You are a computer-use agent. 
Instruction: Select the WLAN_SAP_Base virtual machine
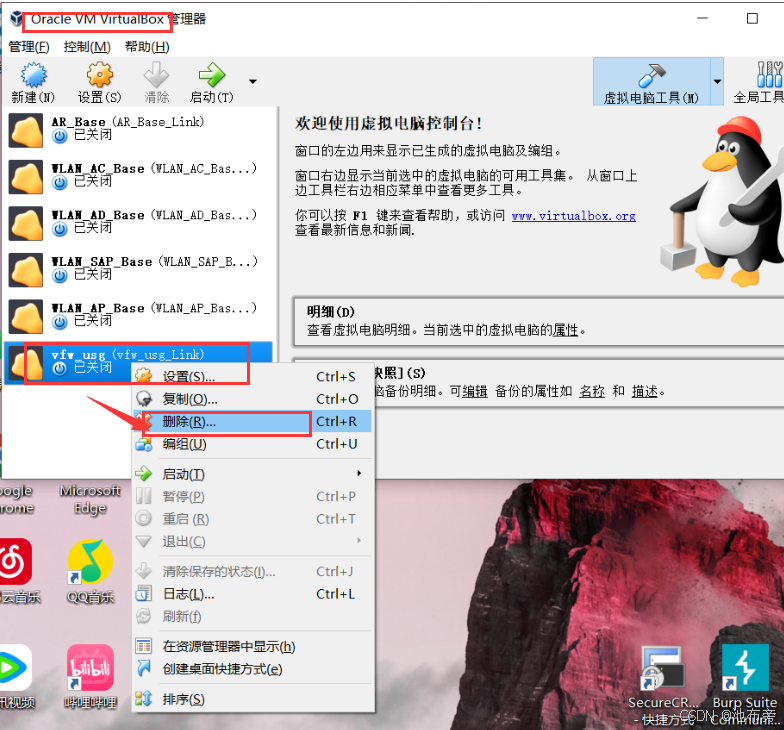pos(140,270)
